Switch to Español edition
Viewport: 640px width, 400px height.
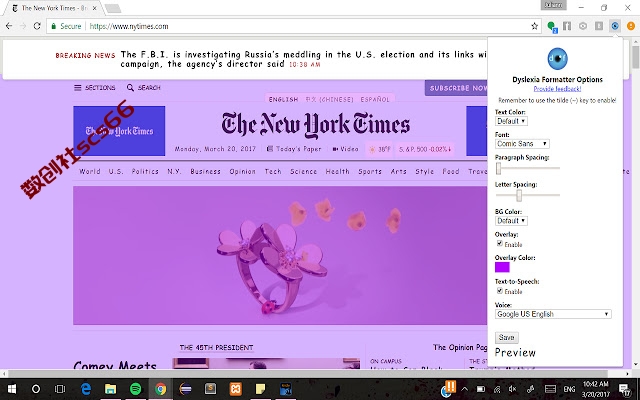pos(375,99)
